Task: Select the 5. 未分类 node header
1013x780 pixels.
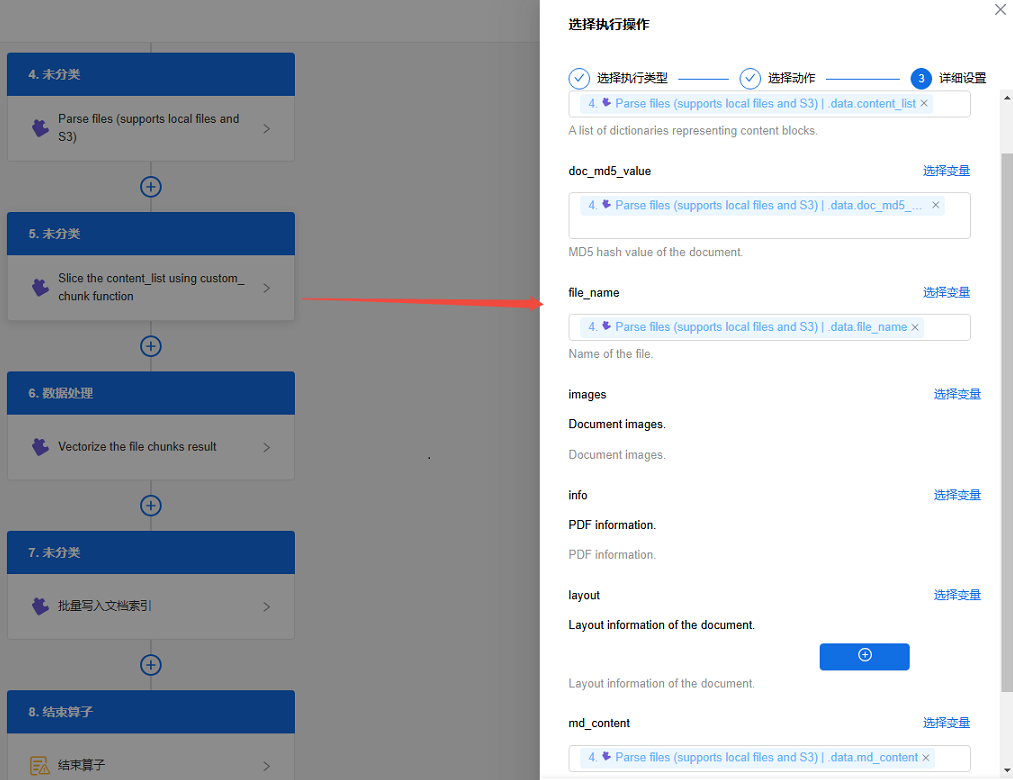Action: (x=151, y=233)
